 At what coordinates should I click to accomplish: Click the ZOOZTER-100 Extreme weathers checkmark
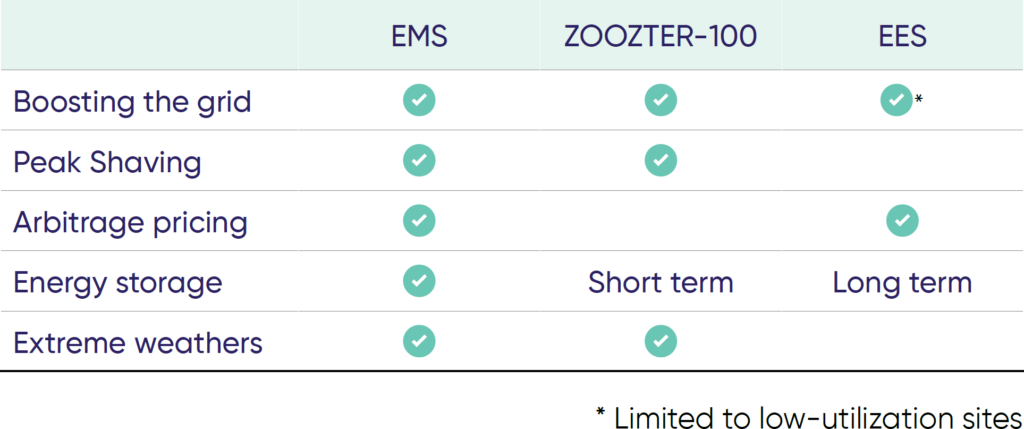click(661, 341)
